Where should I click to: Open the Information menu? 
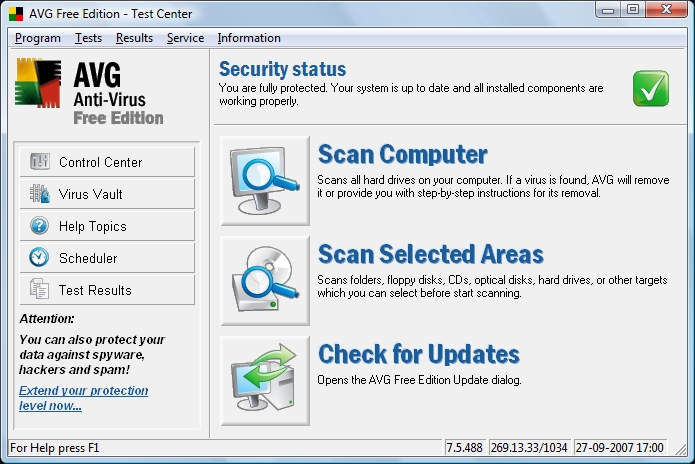pyautogui.click(x=249, y=38)
